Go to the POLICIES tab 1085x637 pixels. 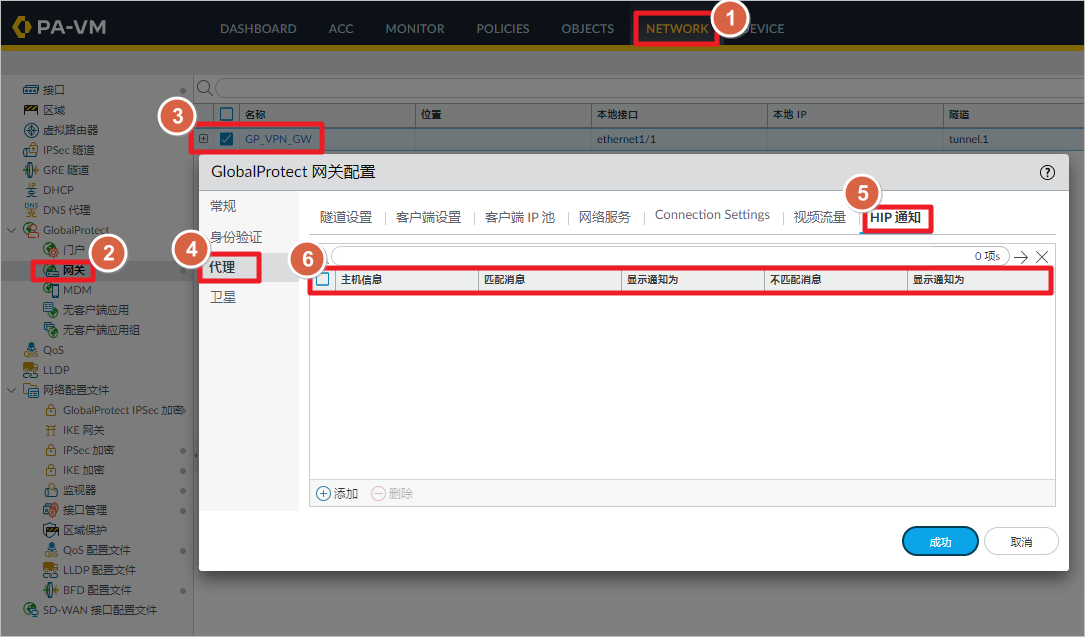(502, 28)
